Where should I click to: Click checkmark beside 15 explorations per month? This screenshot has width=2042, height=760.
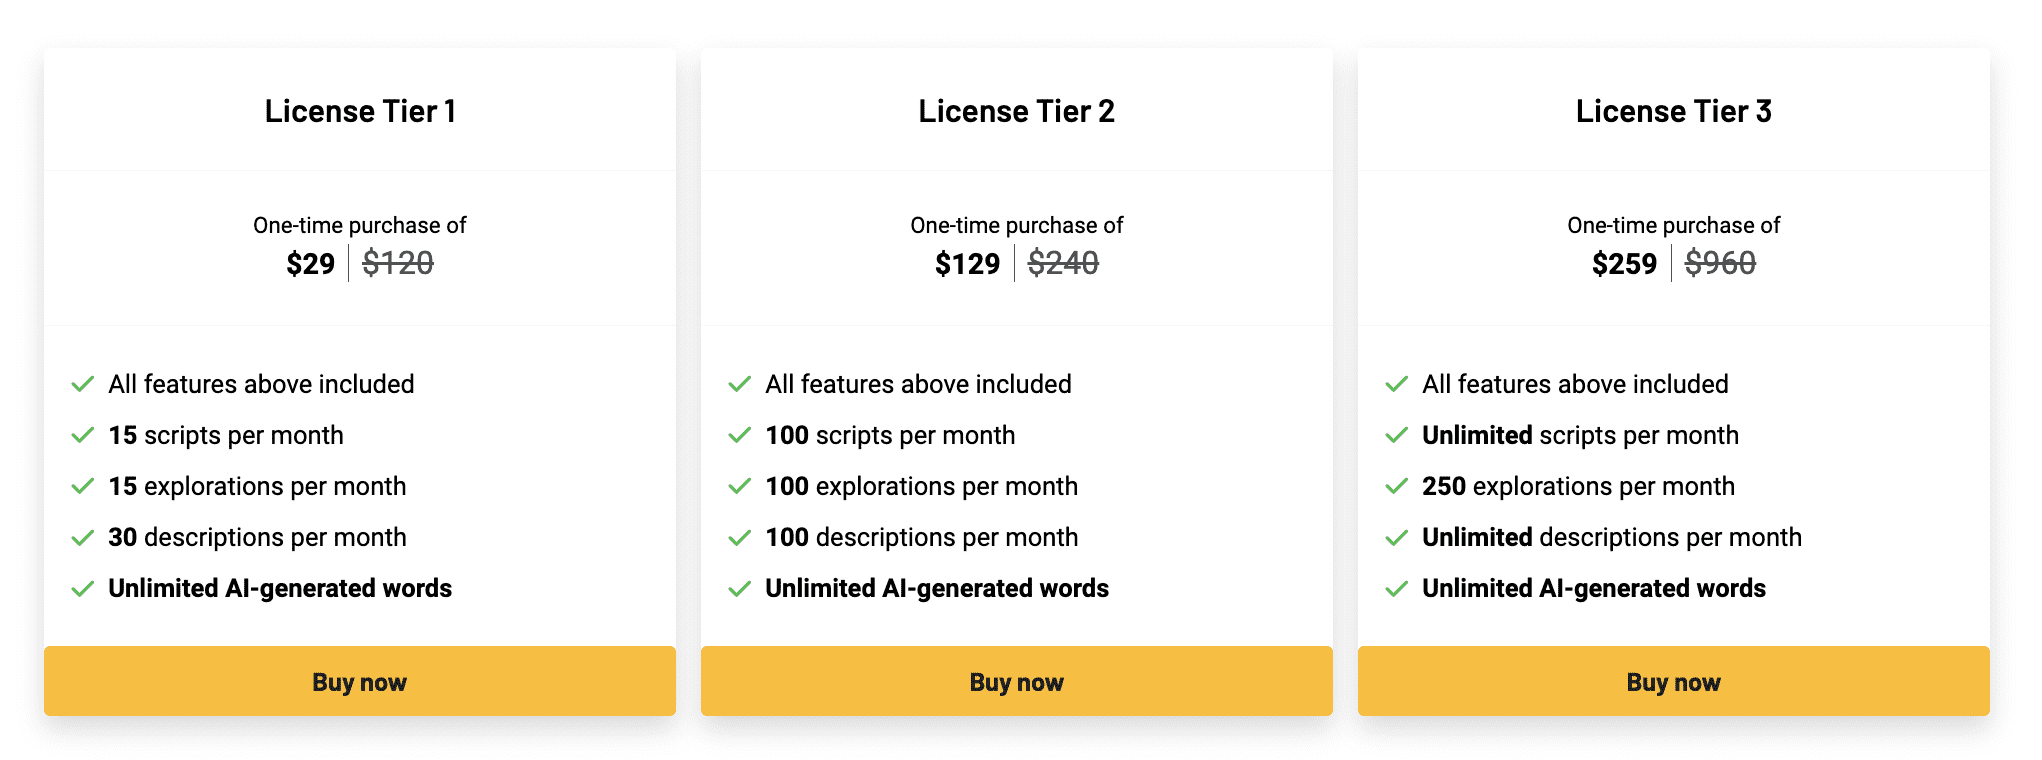[x=83, y=487]
